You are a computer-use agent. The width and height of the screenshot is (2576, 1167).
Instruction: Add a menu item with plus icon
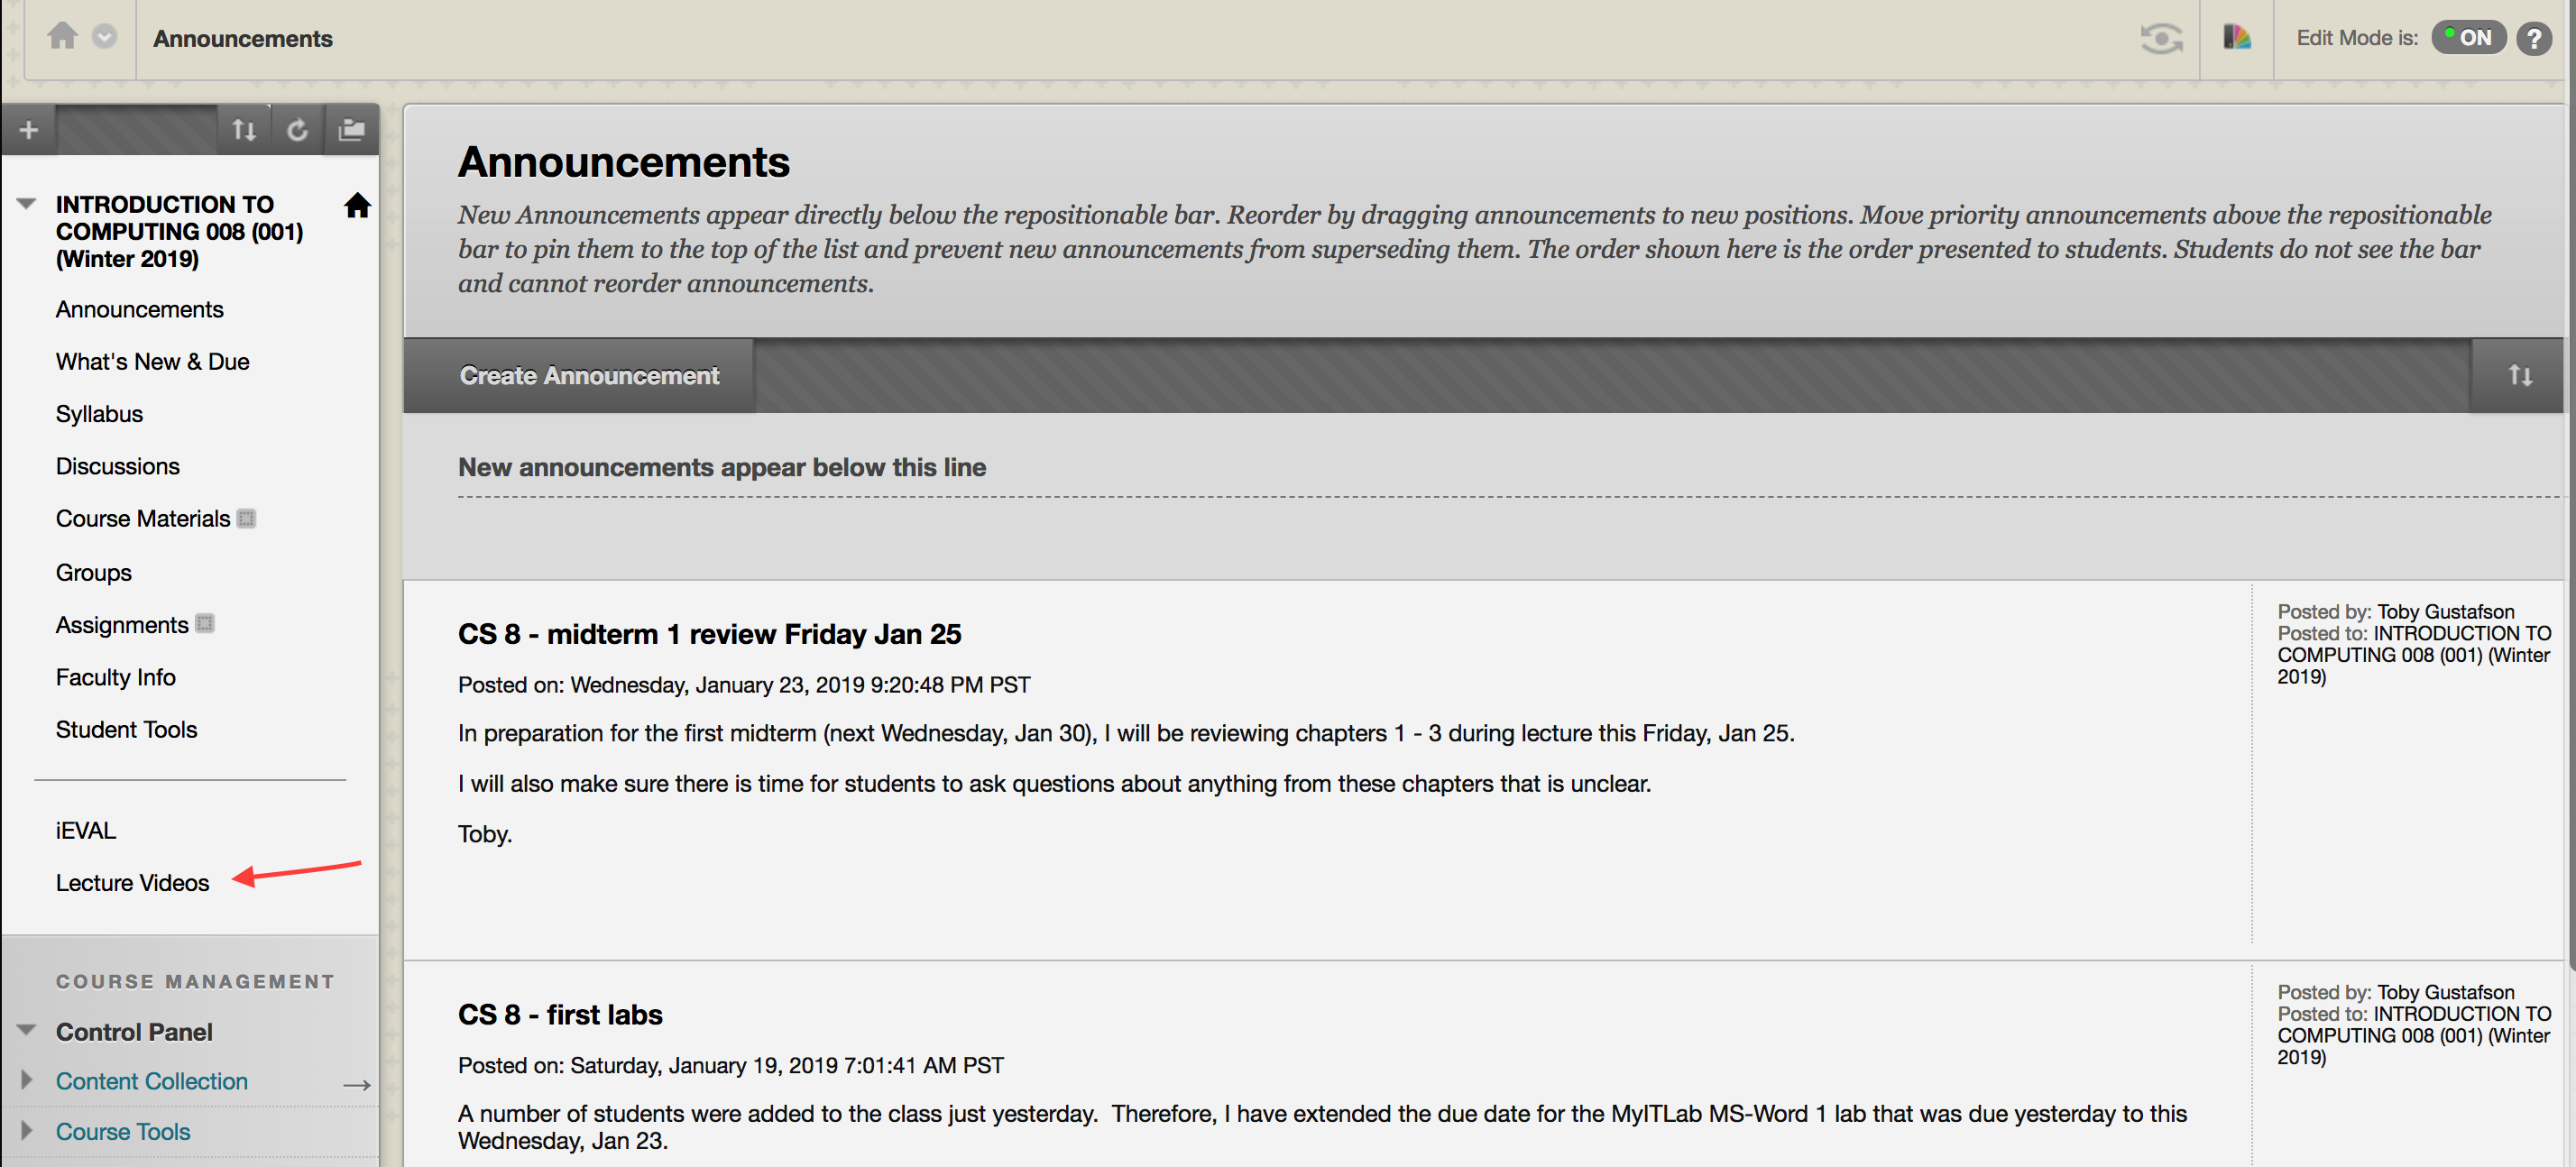(29, 130)
